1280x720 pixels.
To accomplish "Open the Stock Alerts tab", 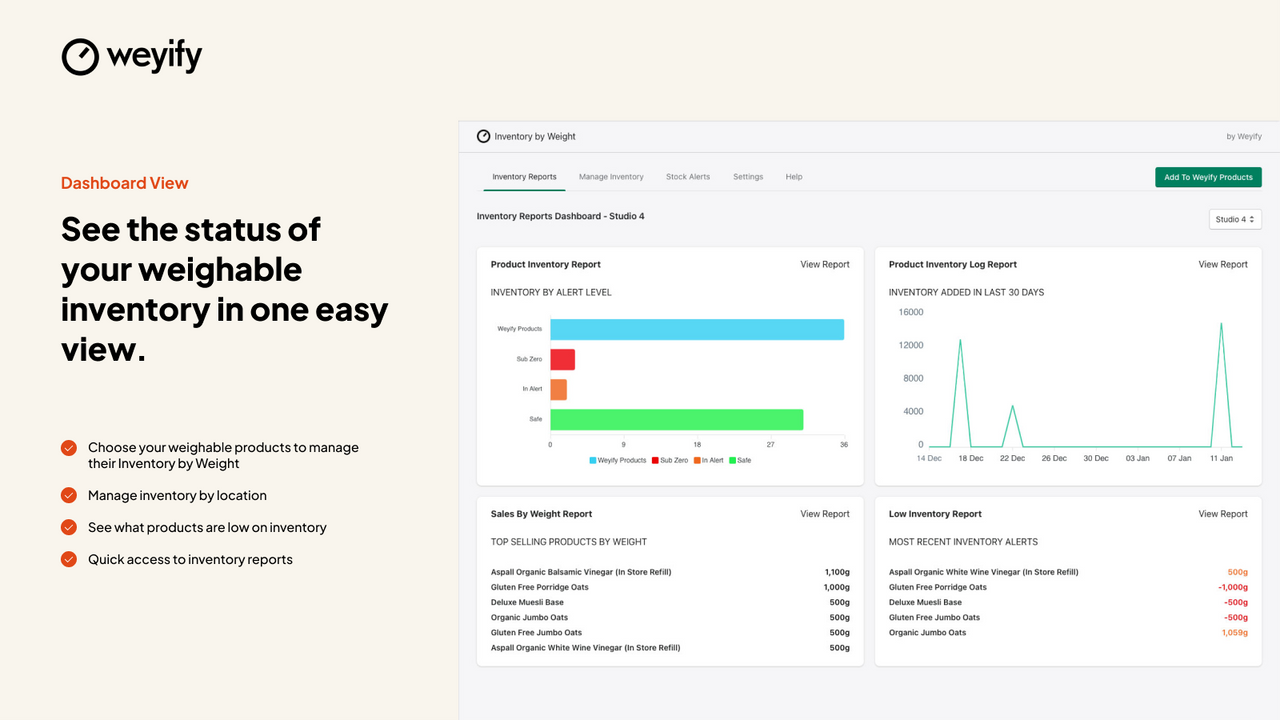I will (x=688, y=177).
